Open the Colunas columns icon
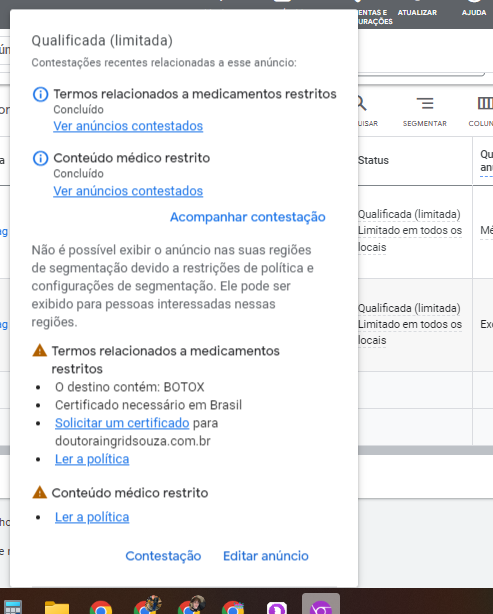The image size is (493, 614). point(485,104)
